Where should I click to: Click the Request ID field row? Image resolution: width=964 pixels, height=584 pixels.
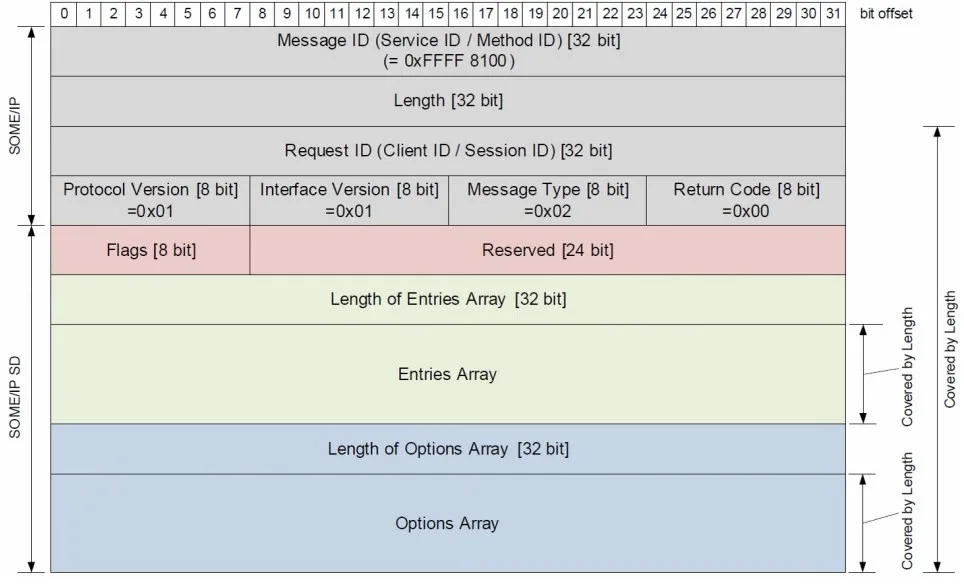click(447, 151)
